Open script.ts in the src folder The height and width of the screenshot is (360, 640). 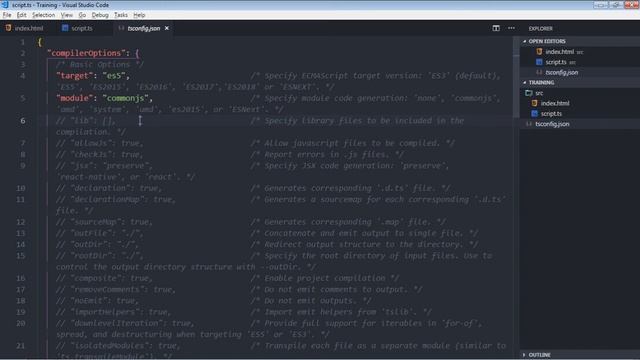coord(551,113)
